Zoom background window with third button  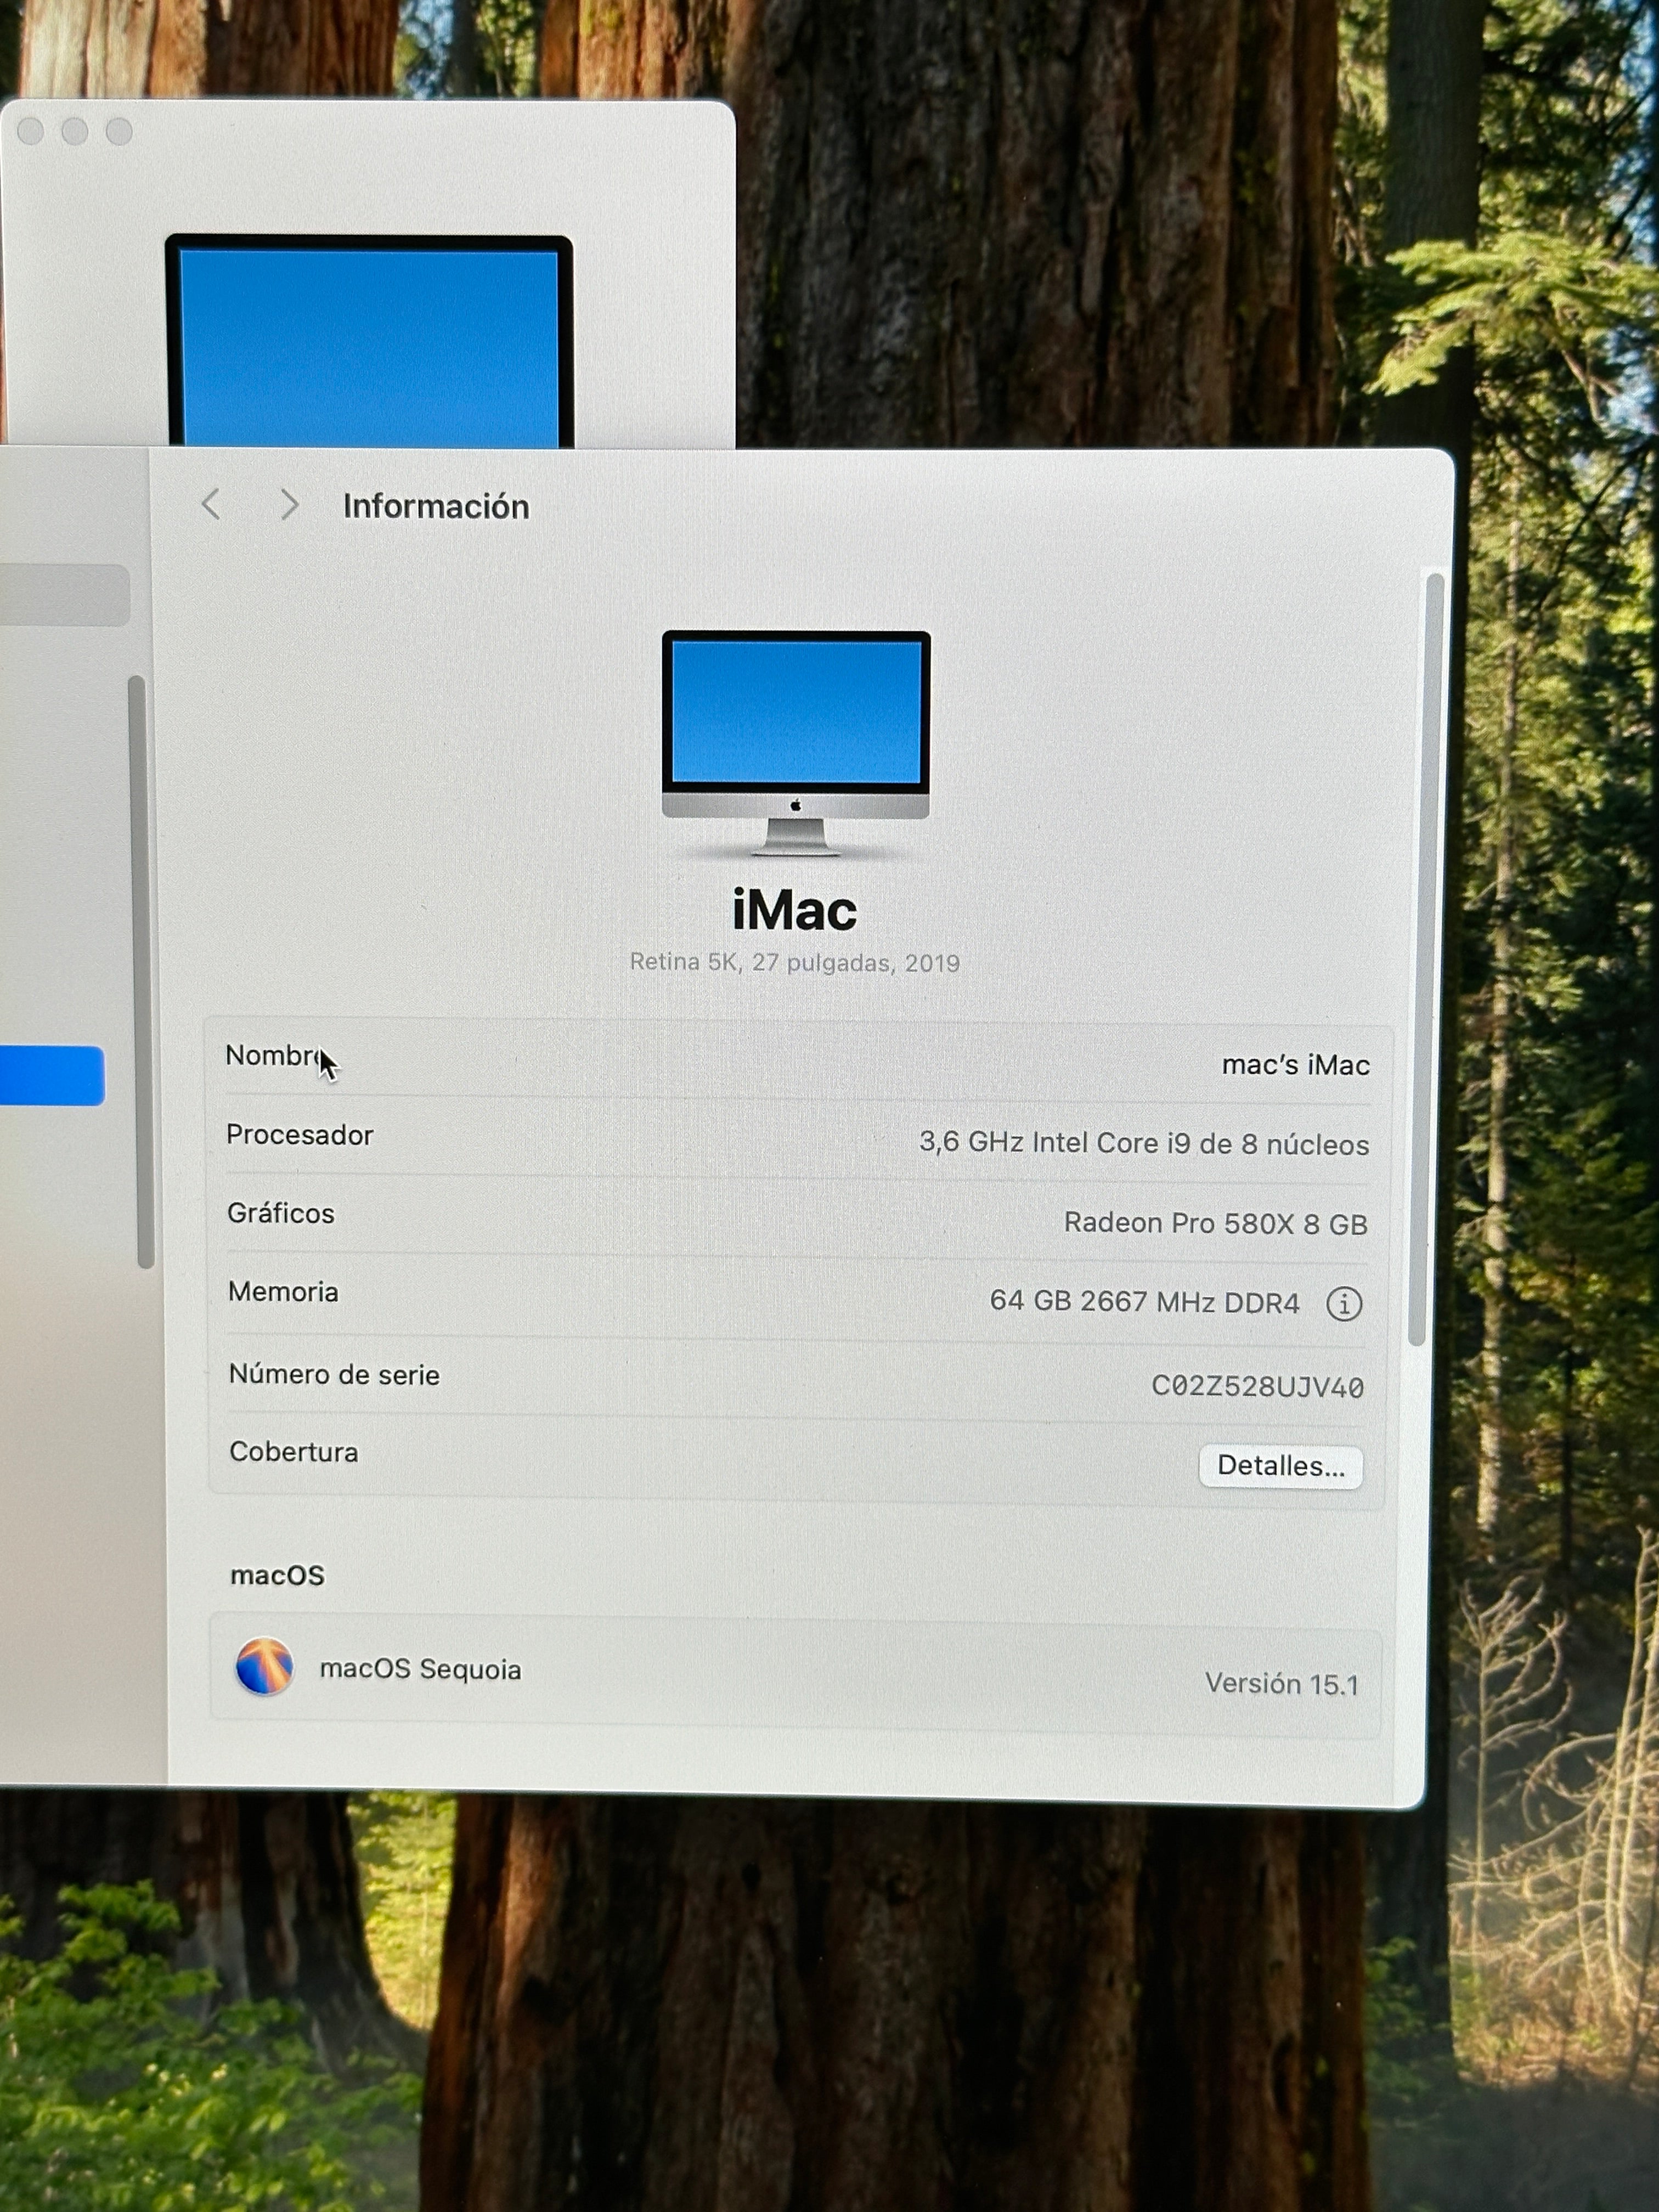click(x=119, y=131)
